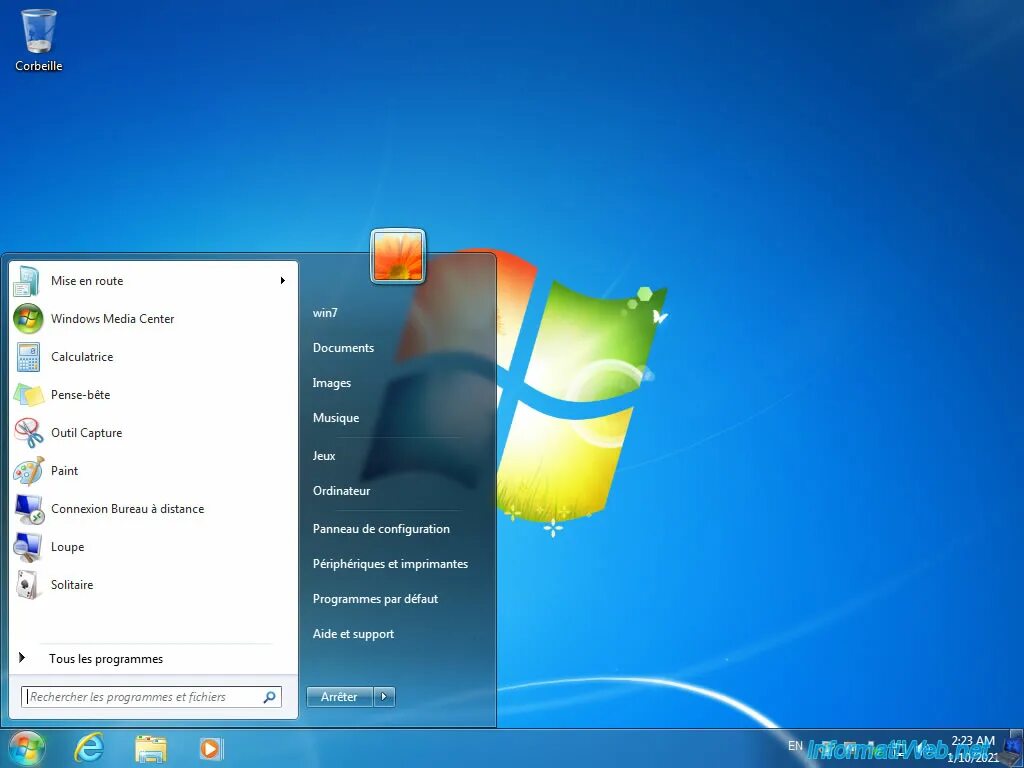Click the user account flower picture

coord(398,256)
